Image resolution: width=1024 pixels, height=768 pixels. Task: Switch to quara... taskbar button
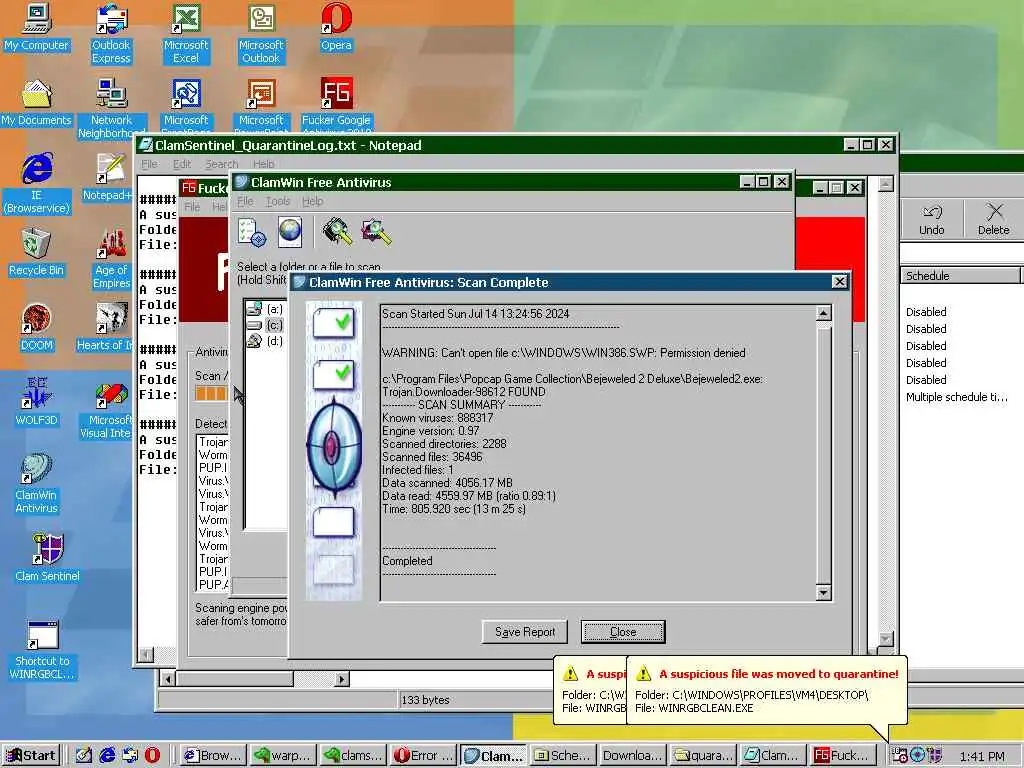point(703,756)
